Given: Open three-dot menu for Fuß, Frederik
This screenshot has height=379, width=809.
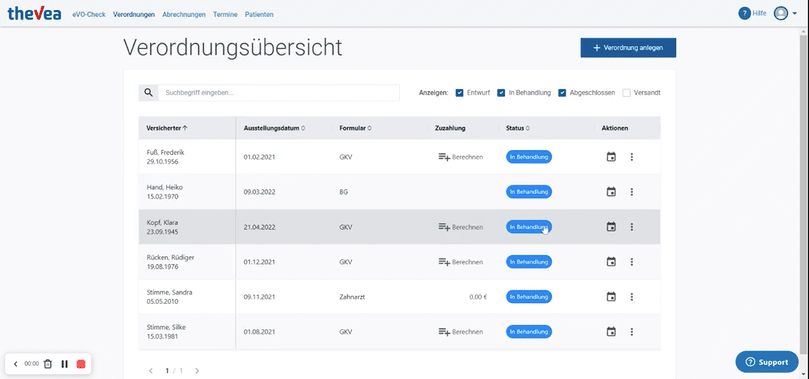Looking at the screenshot, I should click(x=632, y=157).
